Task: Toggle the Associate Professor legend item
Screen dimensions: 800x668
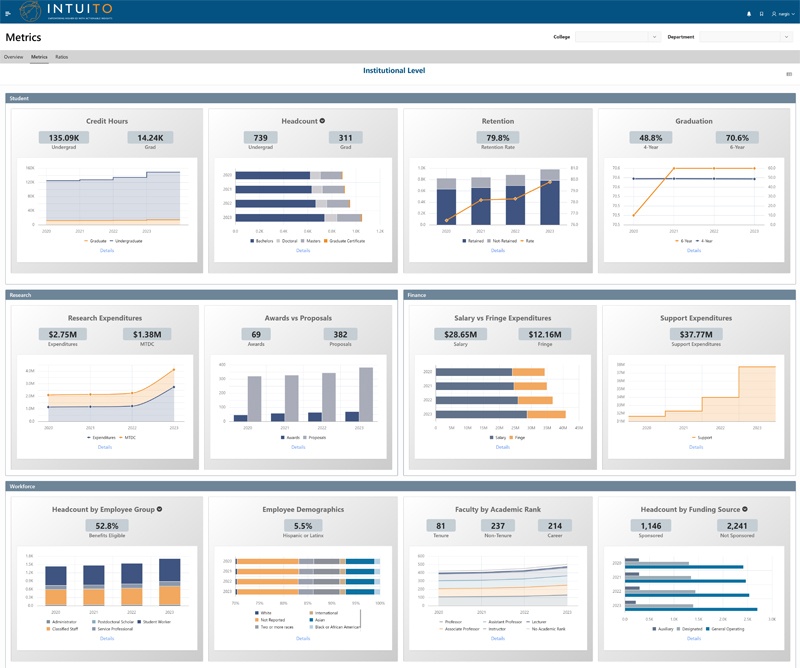Action: (459, 629)
